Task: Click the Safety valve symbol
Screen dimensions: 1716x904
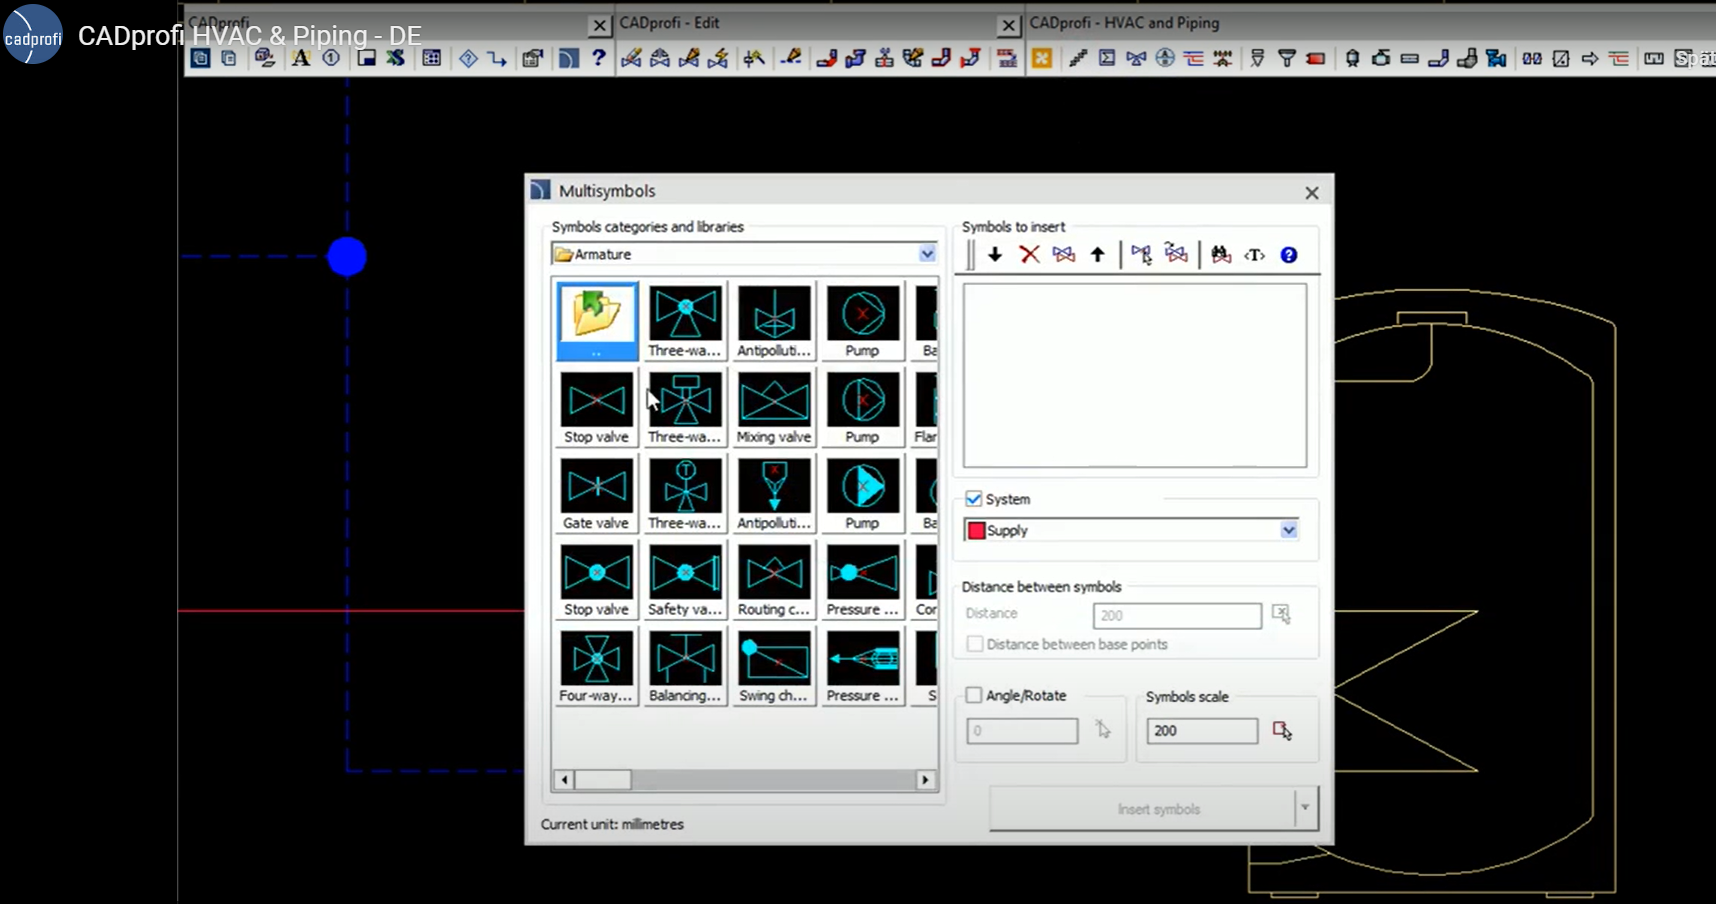Action: point(685,574)
